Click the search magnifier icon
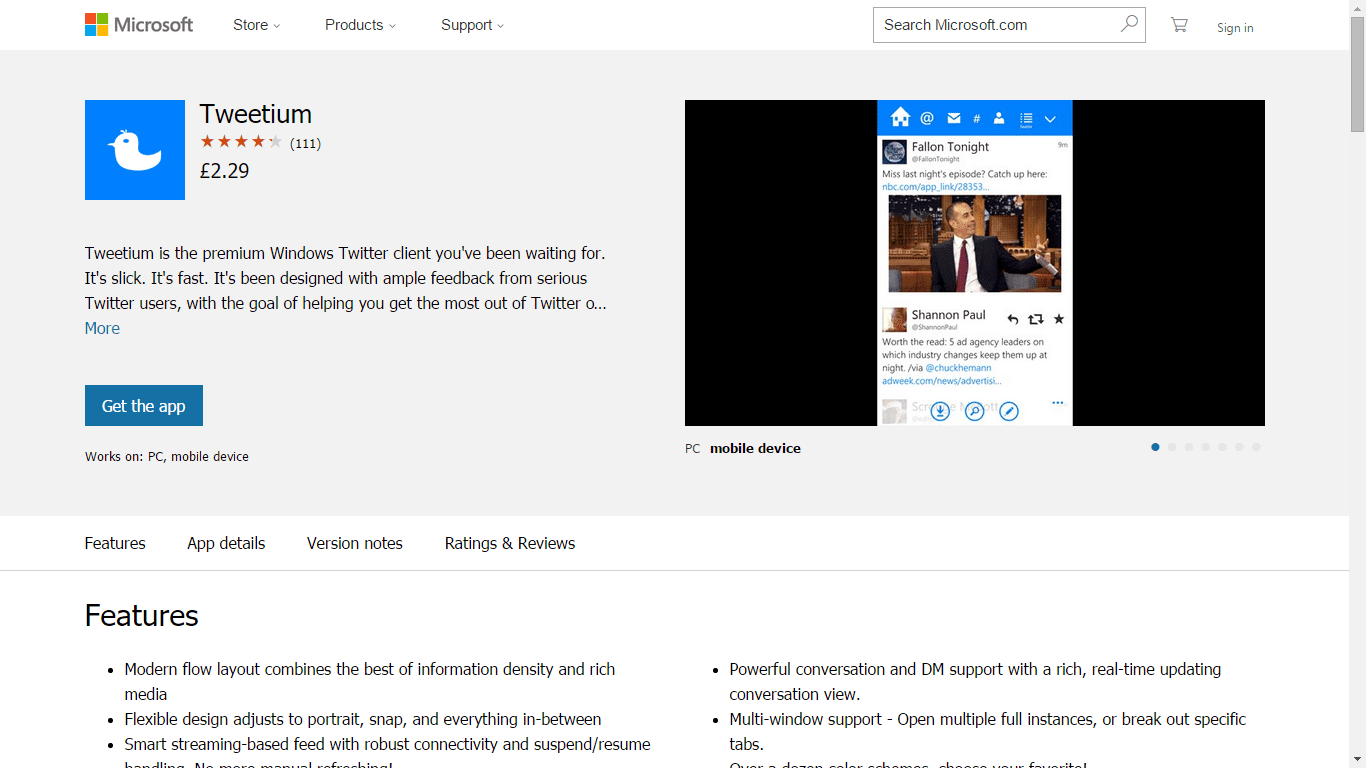The image size is (1366, 768). coord(1129,24)
